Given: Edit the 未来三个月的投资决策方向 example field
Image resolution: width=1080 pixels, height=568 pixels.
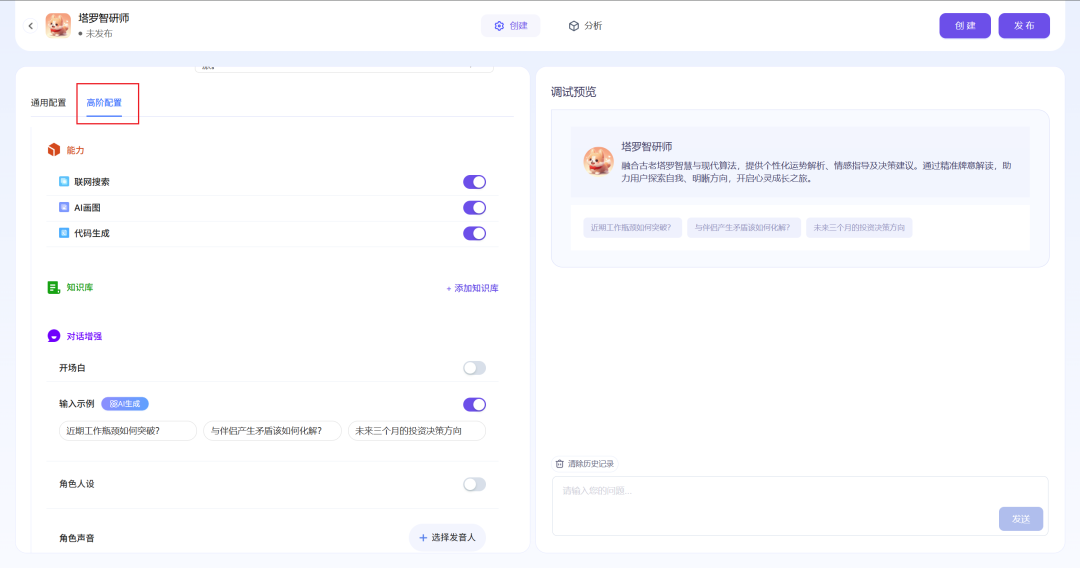Looking at the screenshot, I should tap(417, 431).
